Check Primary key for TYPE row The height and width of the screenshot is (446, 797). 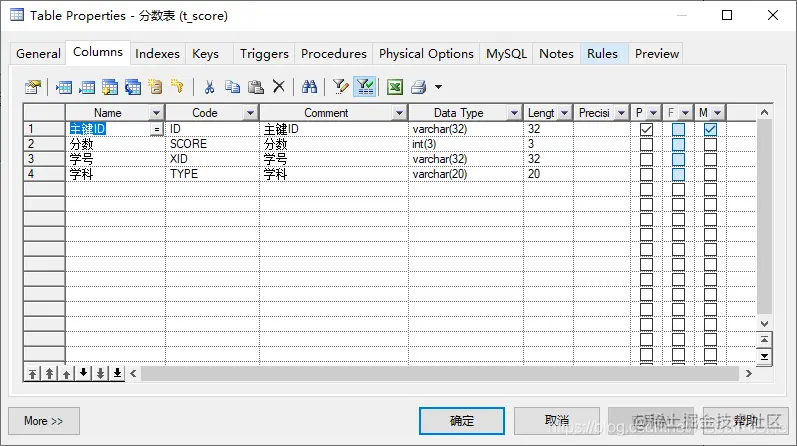click(x=647, y=174)
